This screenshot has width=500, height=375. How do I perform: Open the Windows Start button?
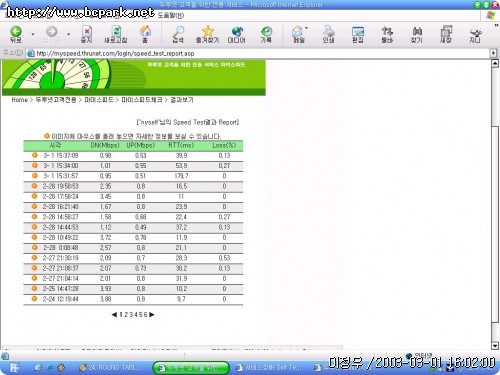point(14,368)
